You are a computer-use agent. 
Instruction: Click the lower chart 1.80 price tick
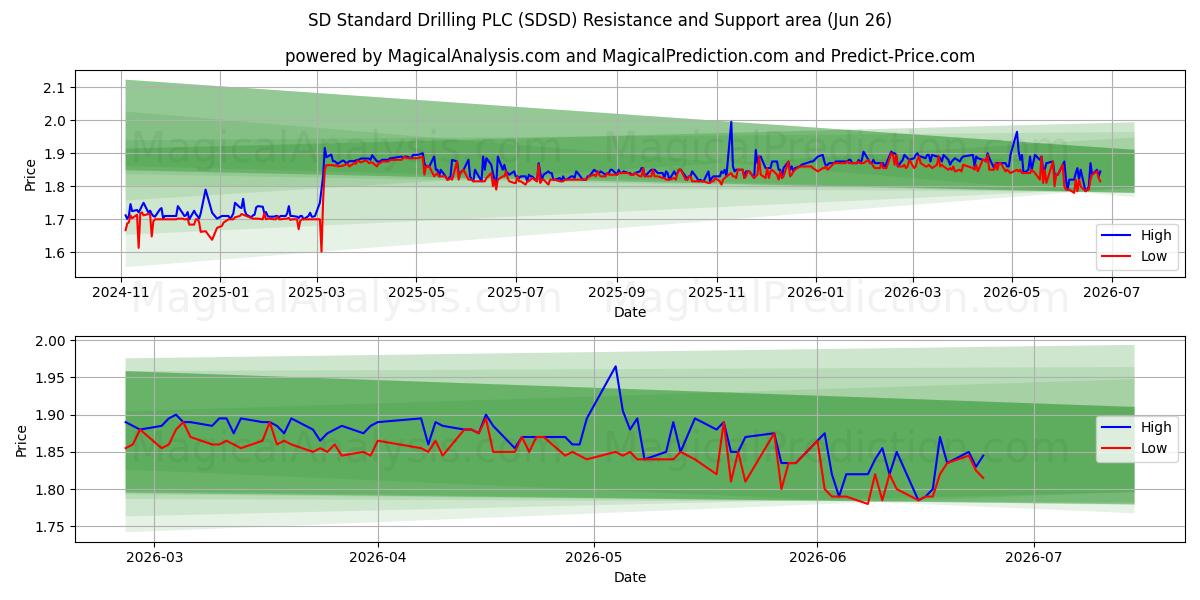tap(51, 490)
